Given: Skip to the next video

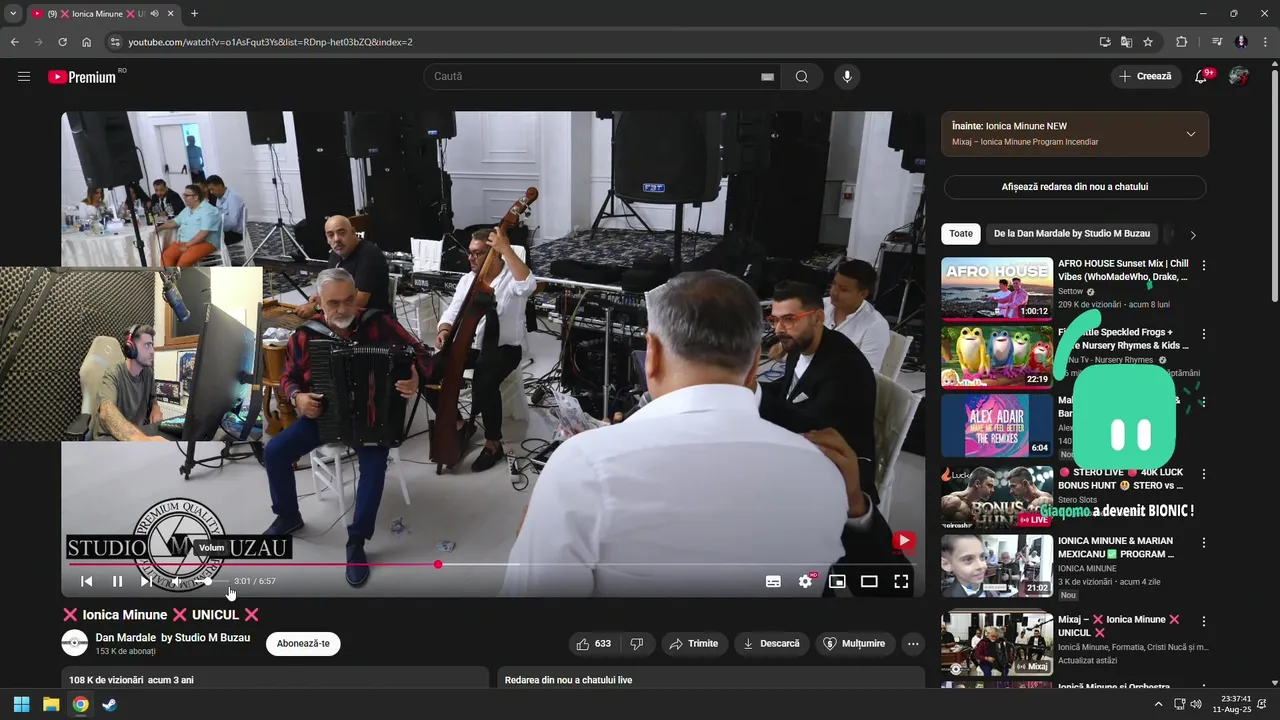Looking at the screenshot, I should pyautogui.click(x=147, y=581).
